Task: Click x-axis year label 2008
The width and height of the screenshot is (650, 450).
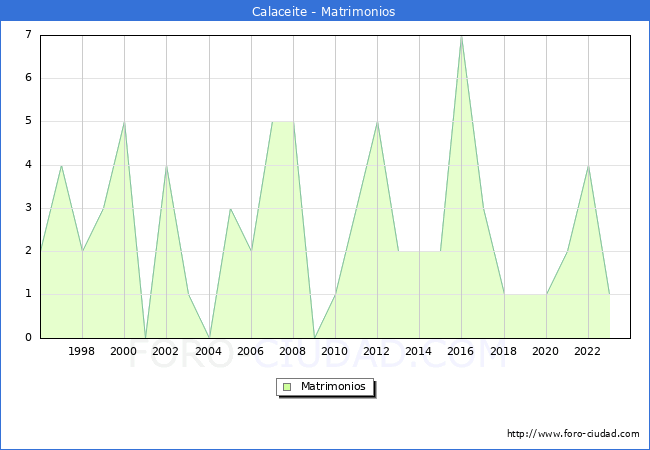Action: (x=293, y=351)
